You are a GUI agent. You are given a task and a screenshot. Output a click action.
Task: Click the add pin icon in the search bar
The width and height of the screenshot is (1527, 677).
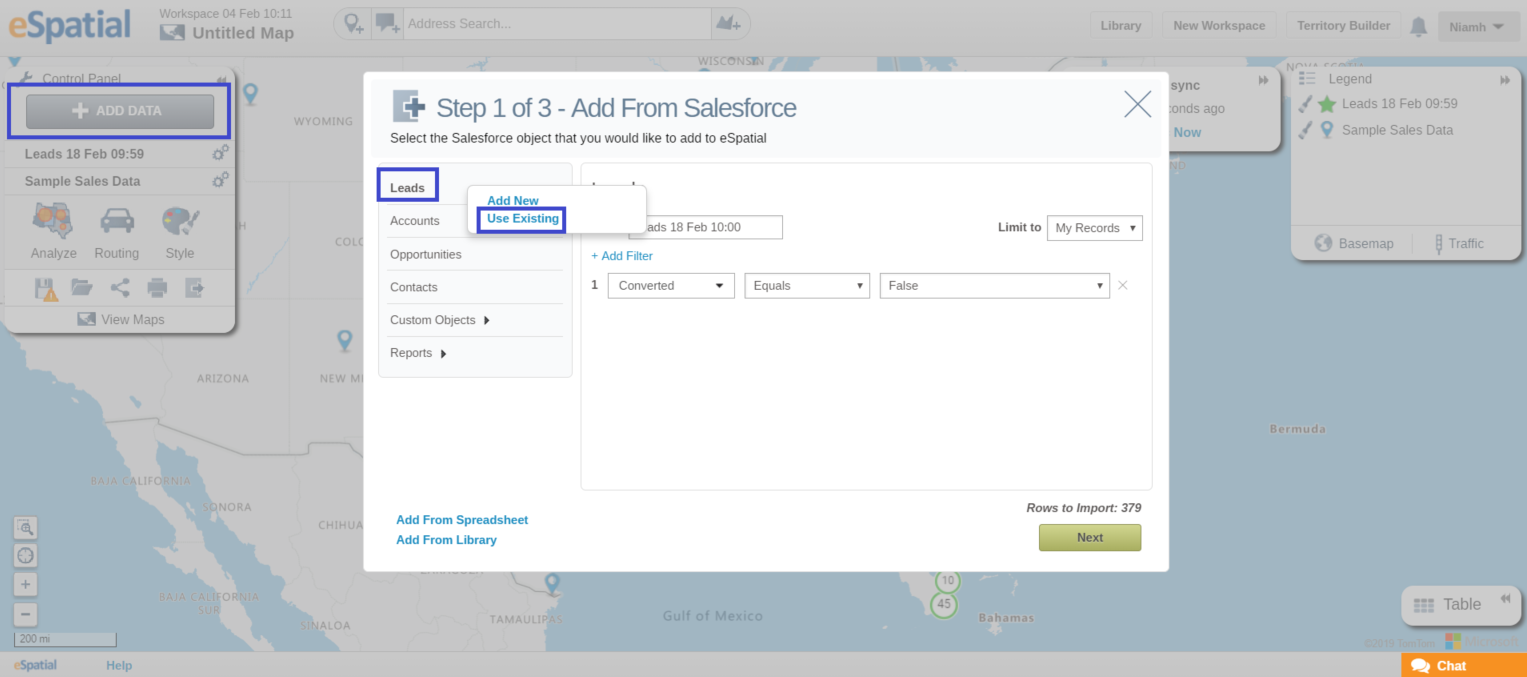tap(354, 25)
